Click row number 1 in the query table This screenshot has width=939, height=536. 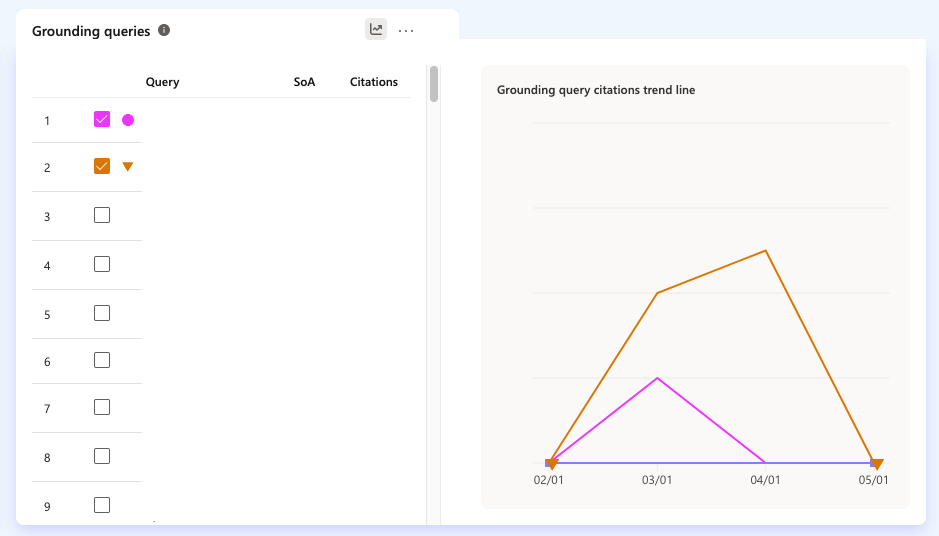point(47,121)
